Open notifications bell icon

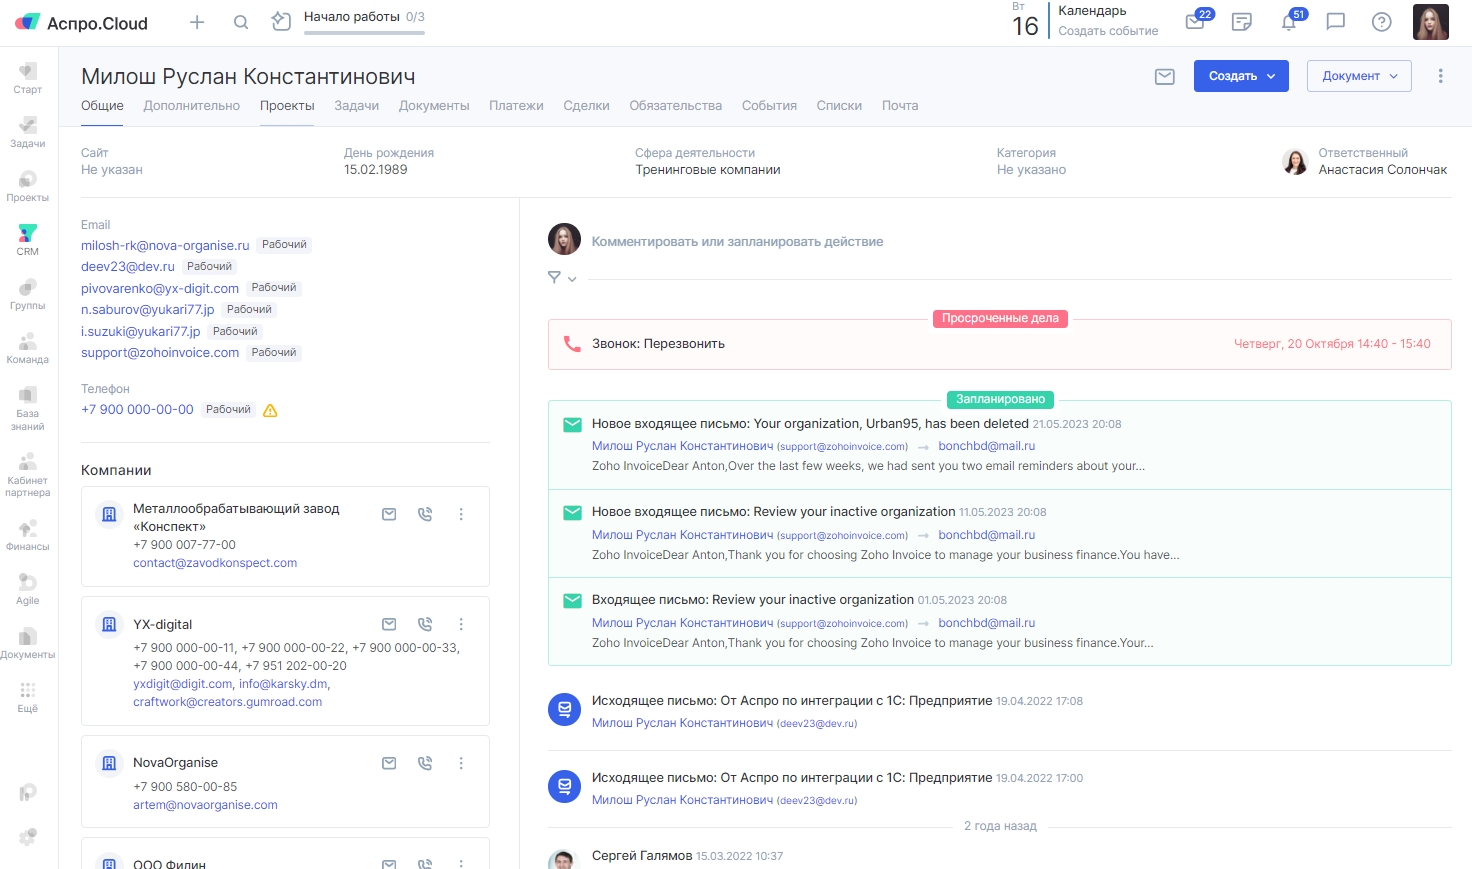pyautogui.click(x=1289, y=22)
